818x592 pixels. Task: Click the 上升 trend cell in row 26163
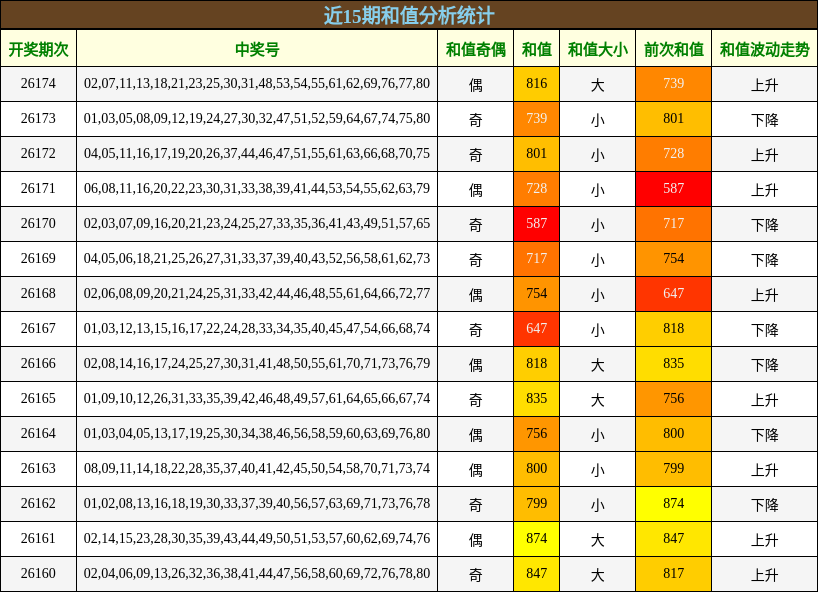765,469
